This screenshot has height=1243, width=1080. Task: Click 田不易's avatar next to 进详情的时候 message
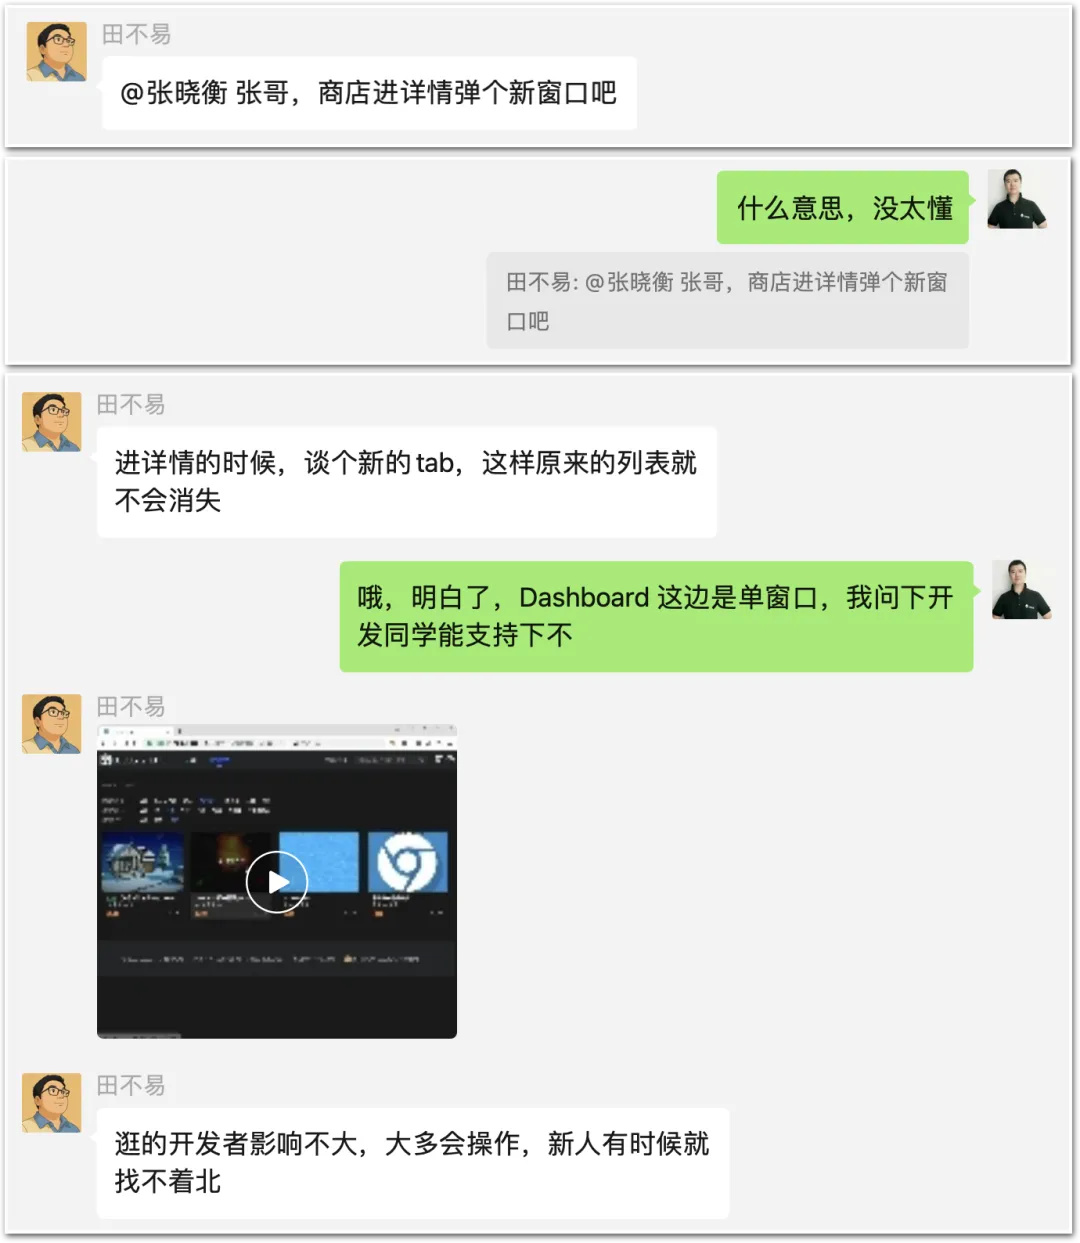[52, 421]
